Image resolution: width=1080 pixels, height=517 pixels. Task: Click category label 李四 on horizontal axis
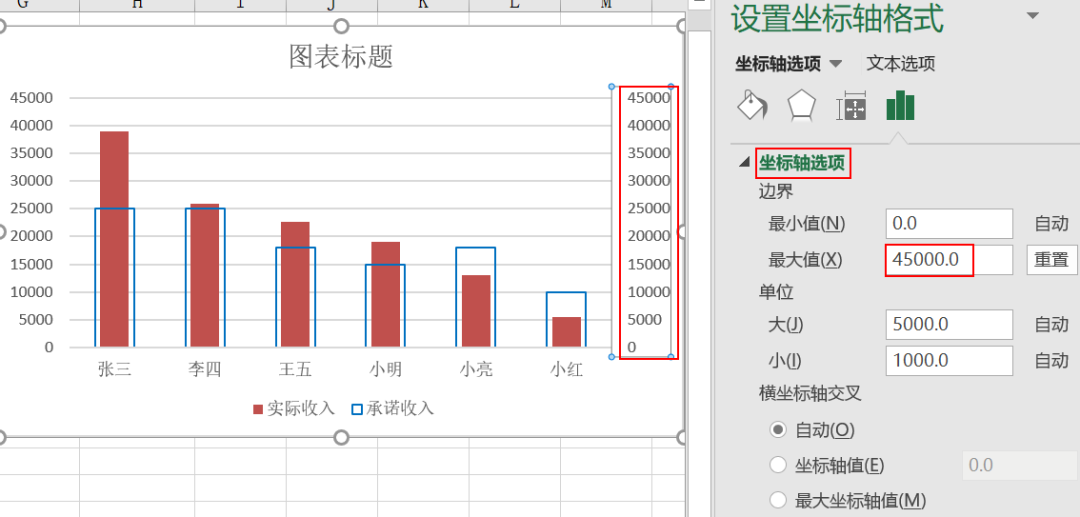click(x=205, y=370)
